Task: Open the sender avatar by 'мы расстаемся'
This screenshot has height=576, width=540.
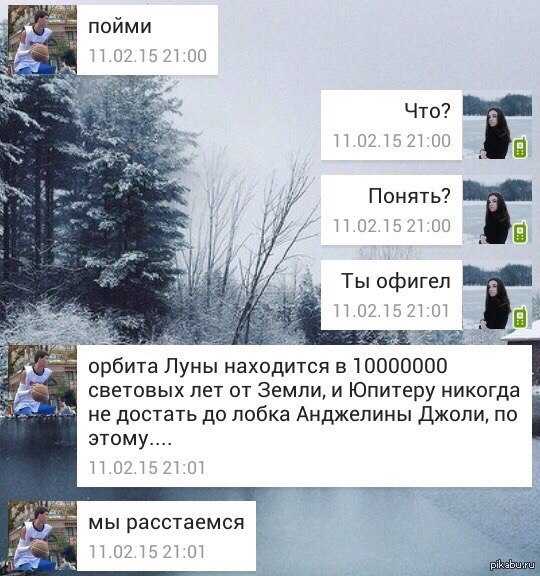Action: (43, 536)
